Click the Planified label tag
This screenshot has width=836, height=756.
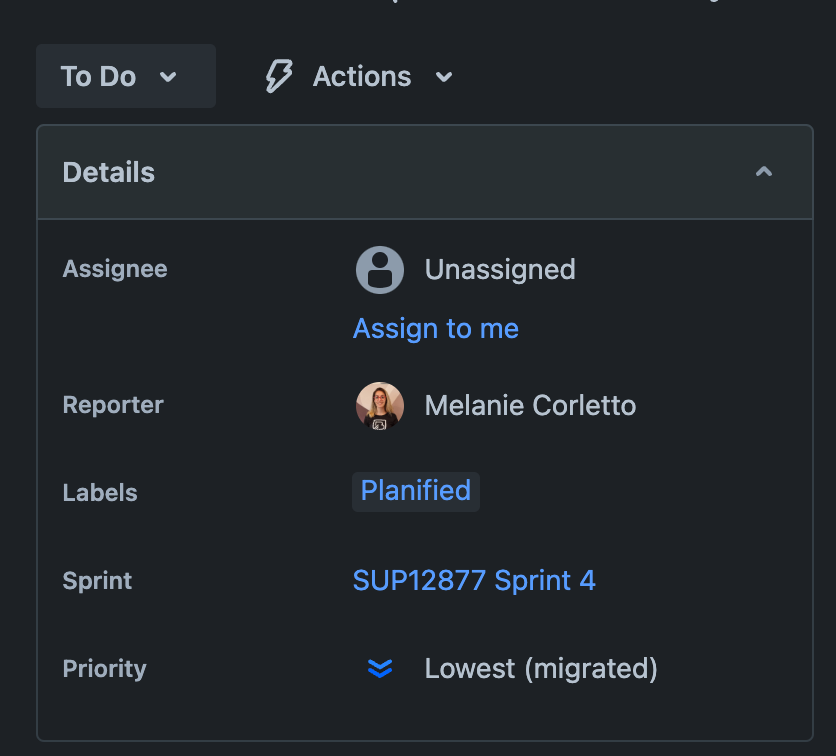[x=416, y=491]
